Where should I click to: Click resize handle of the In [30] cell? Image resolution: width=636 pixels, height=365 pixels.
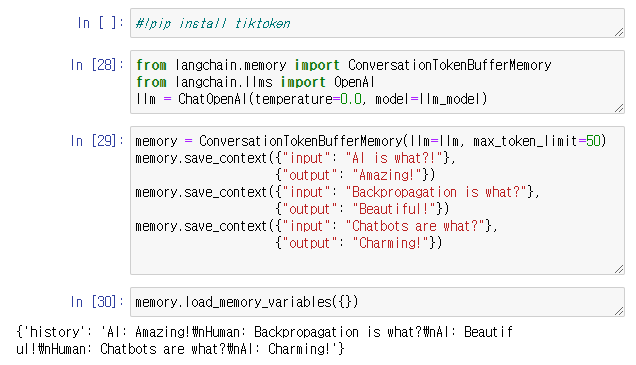point(619,311)
